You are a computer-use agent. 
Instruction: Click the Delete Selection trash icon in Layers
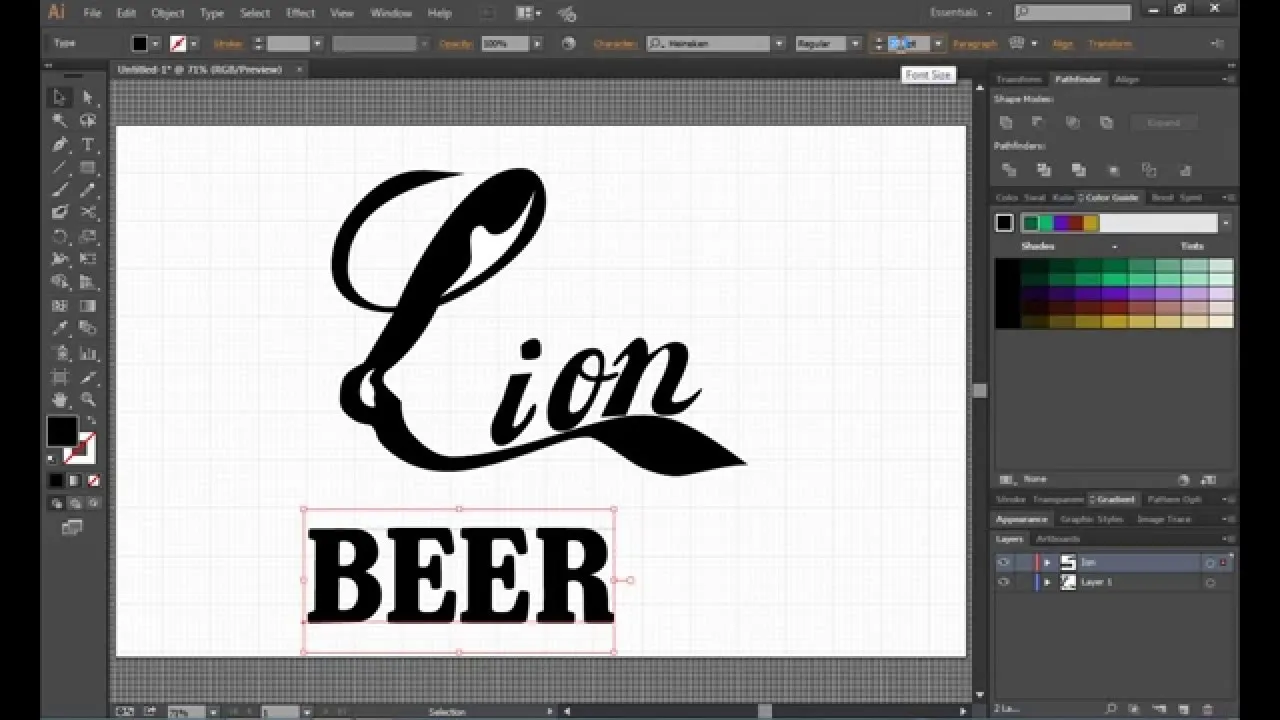point(1207,708)
